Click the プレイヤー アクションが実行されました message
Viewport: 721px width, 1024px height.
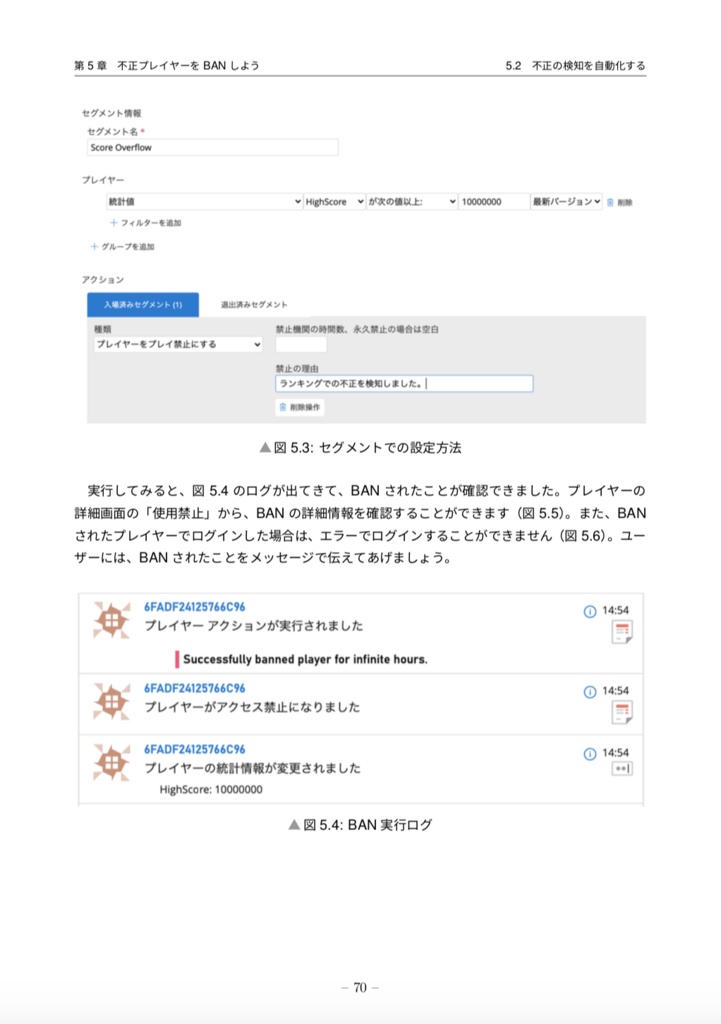pos(253,626)
